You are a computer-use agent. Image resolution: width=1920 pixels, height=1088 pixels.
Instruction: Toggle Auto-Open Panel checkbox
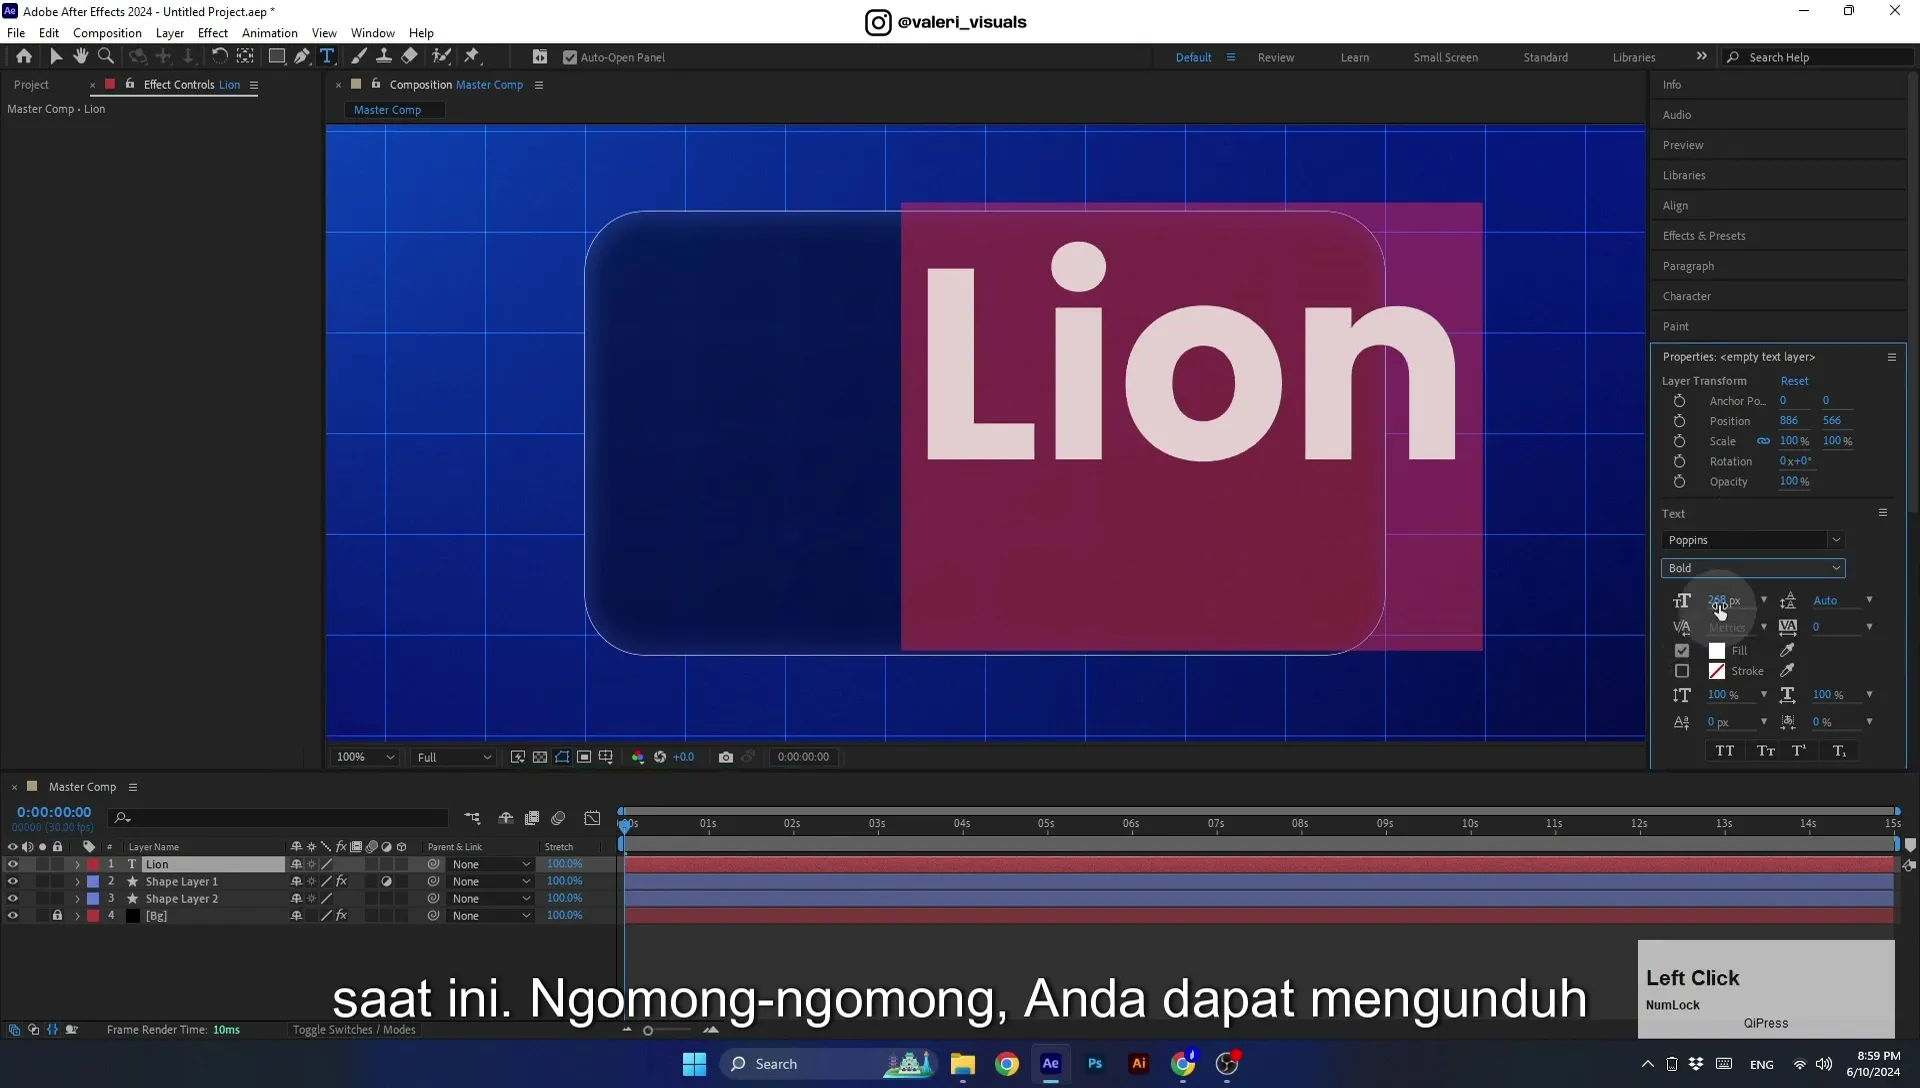[570, 58]
